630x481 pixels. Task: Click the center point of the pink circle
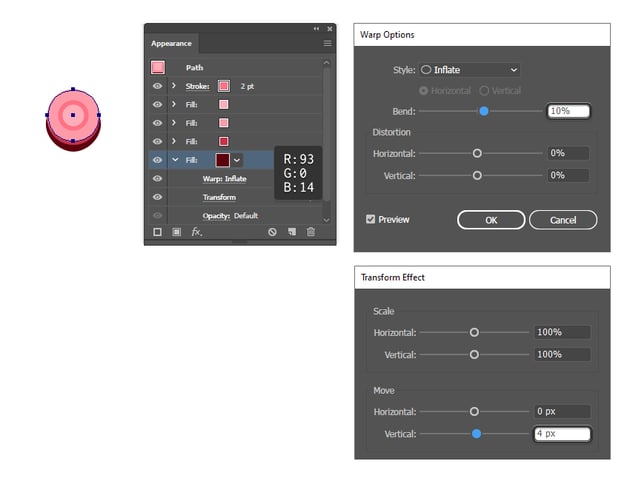coord(73,115)
